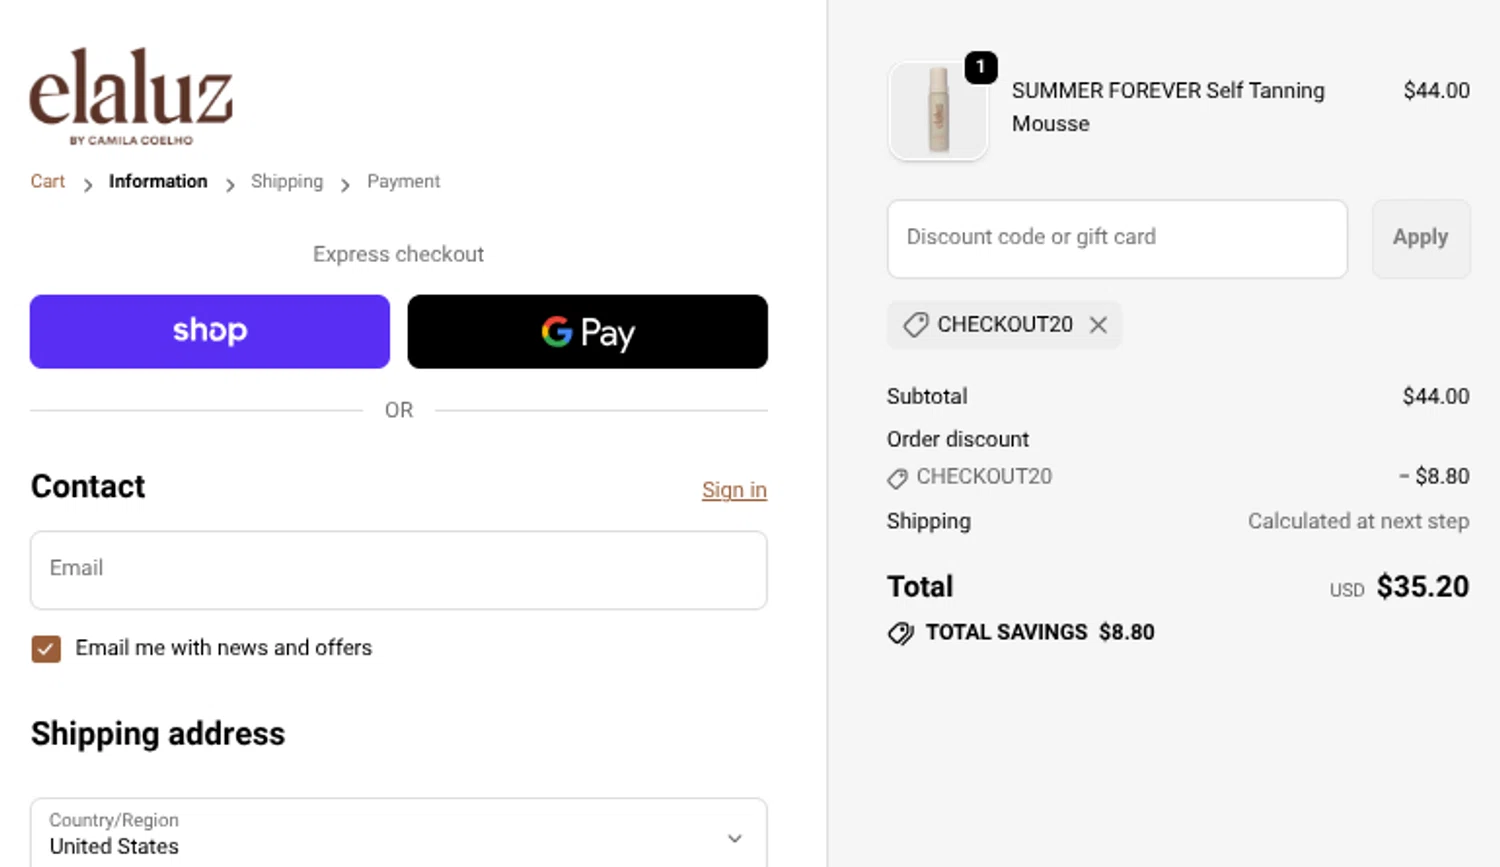
Task: Focus the Email input field
Action: [399, 570]
